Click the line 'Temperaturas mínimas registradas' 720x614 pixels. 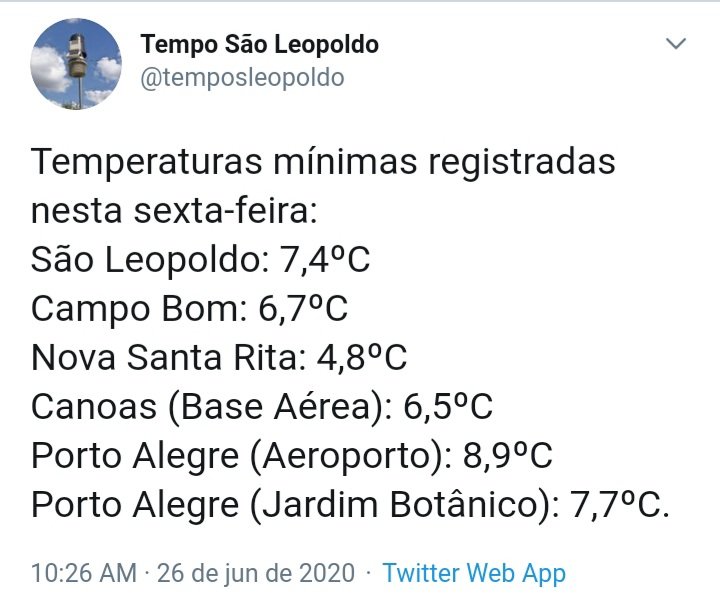pos(323,162)
